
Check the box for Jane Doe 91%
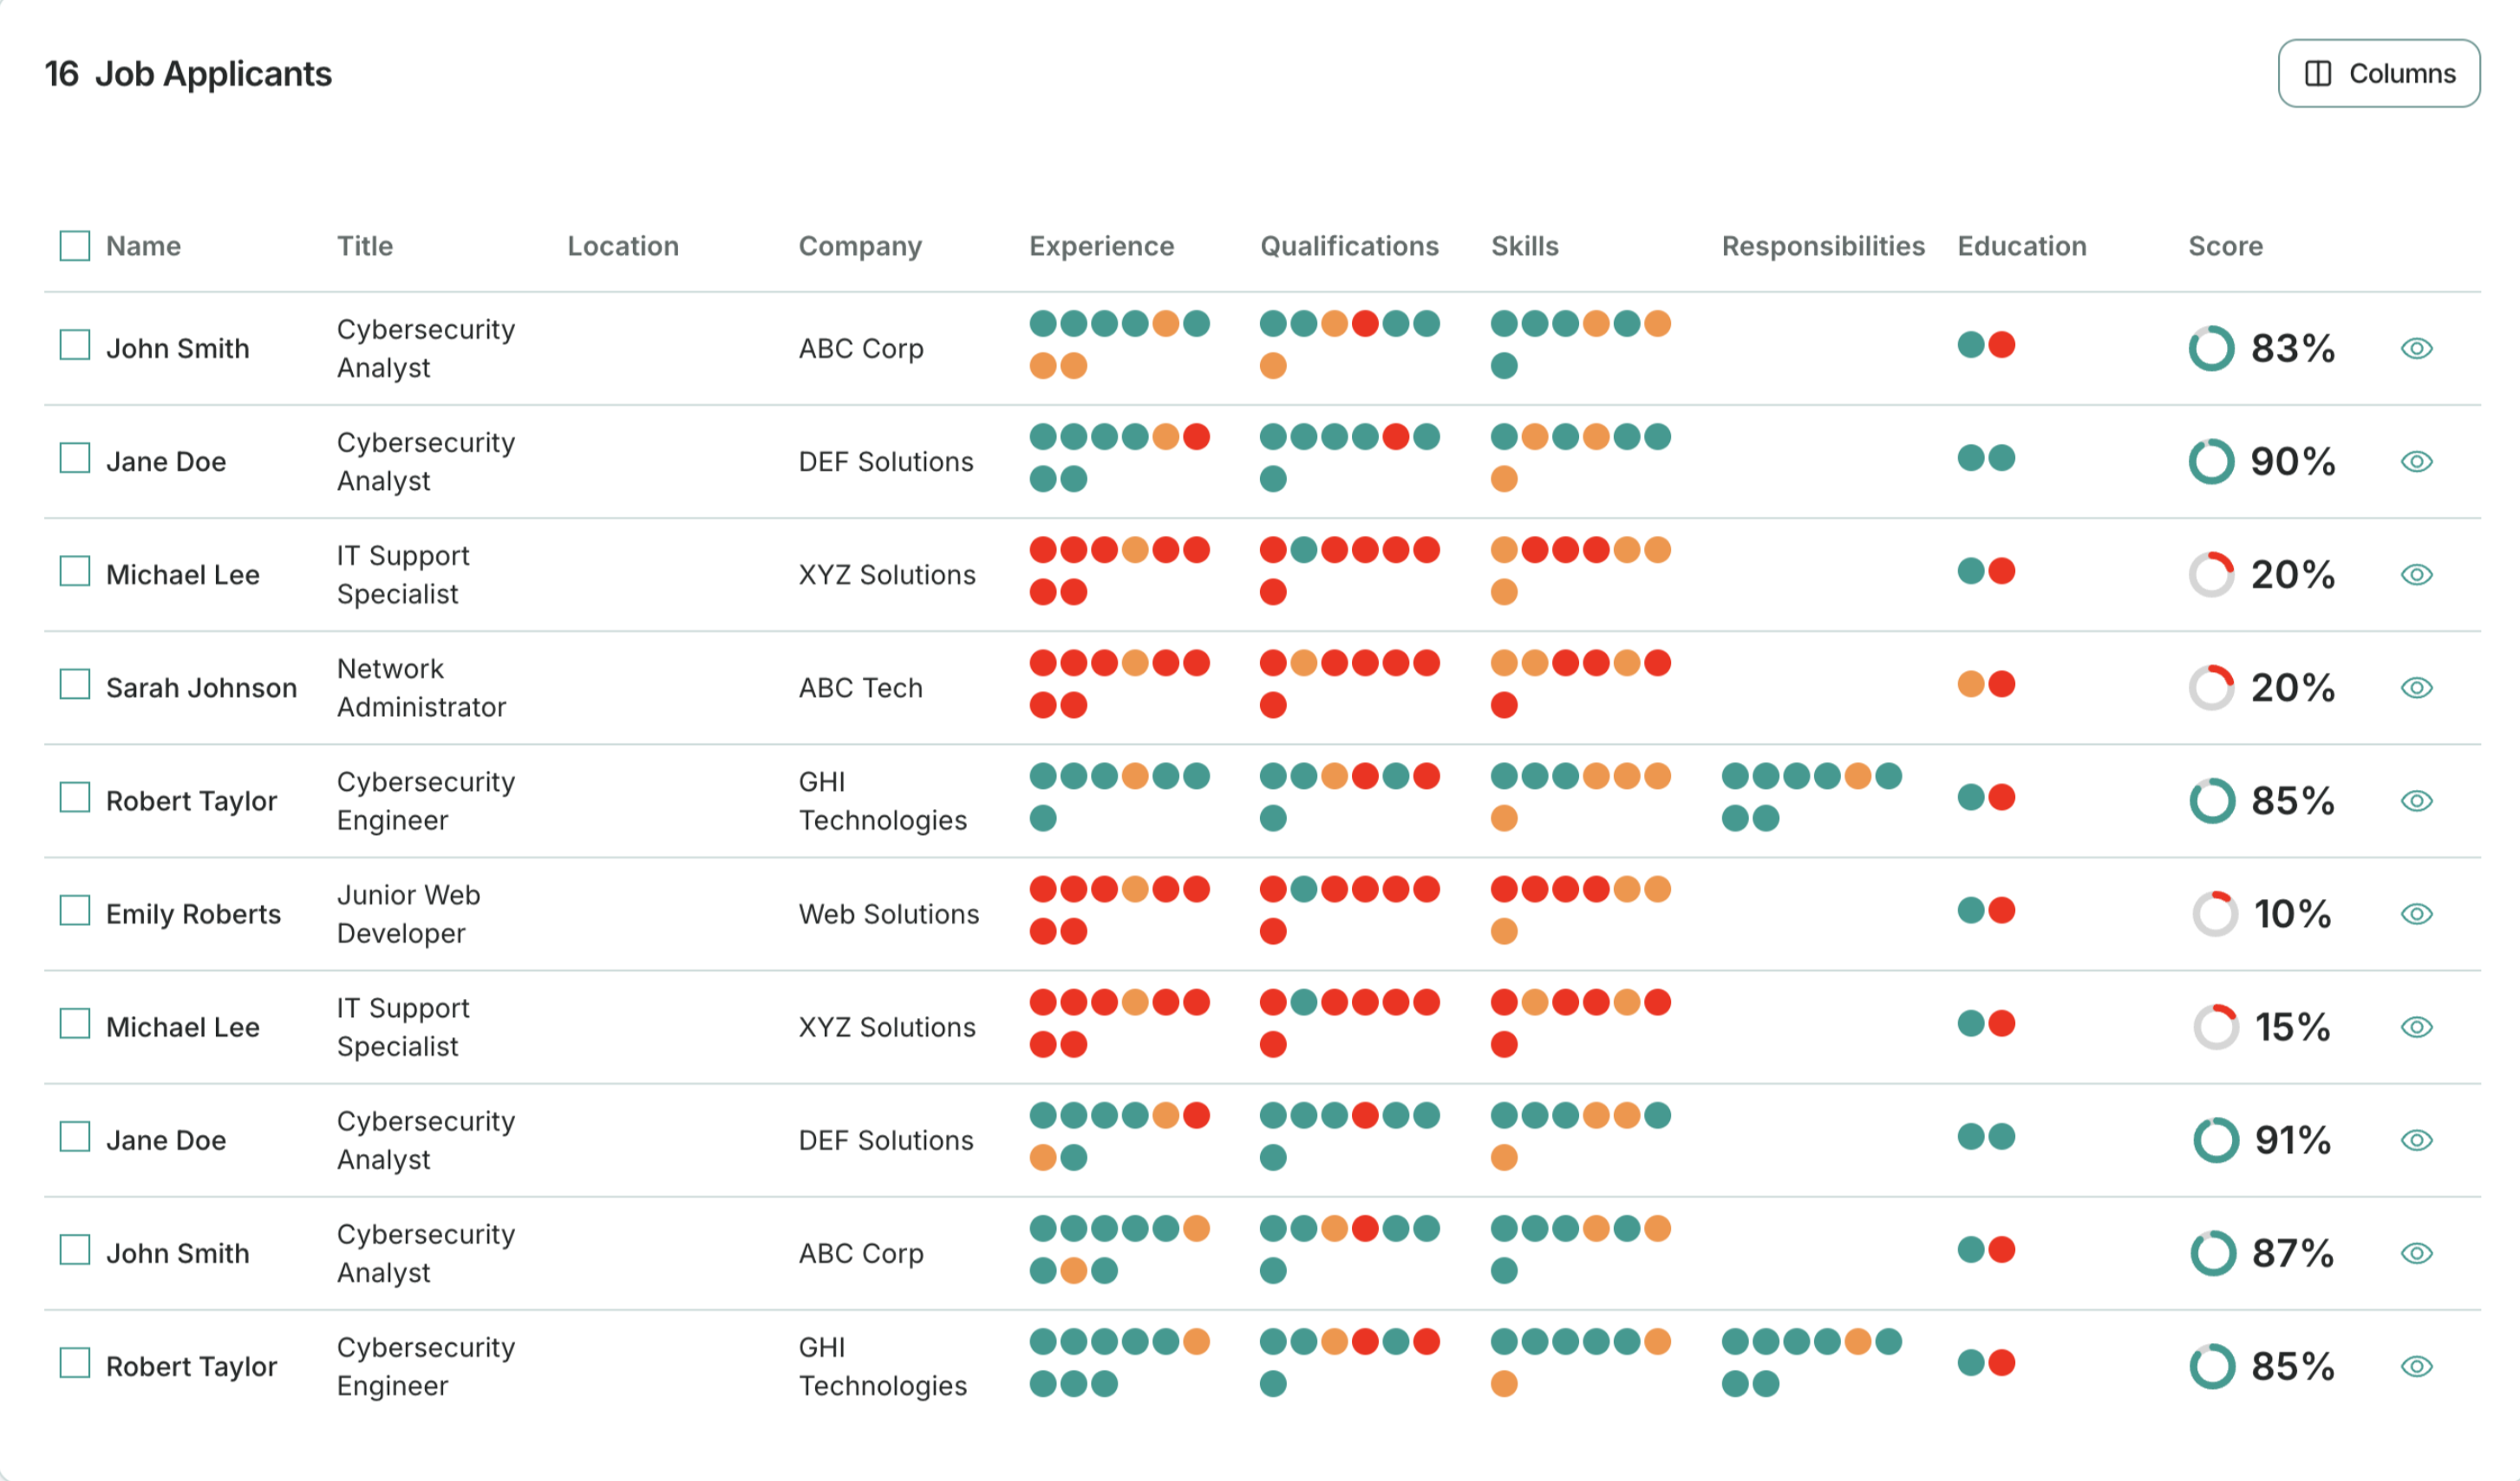tap(75, 1136)
